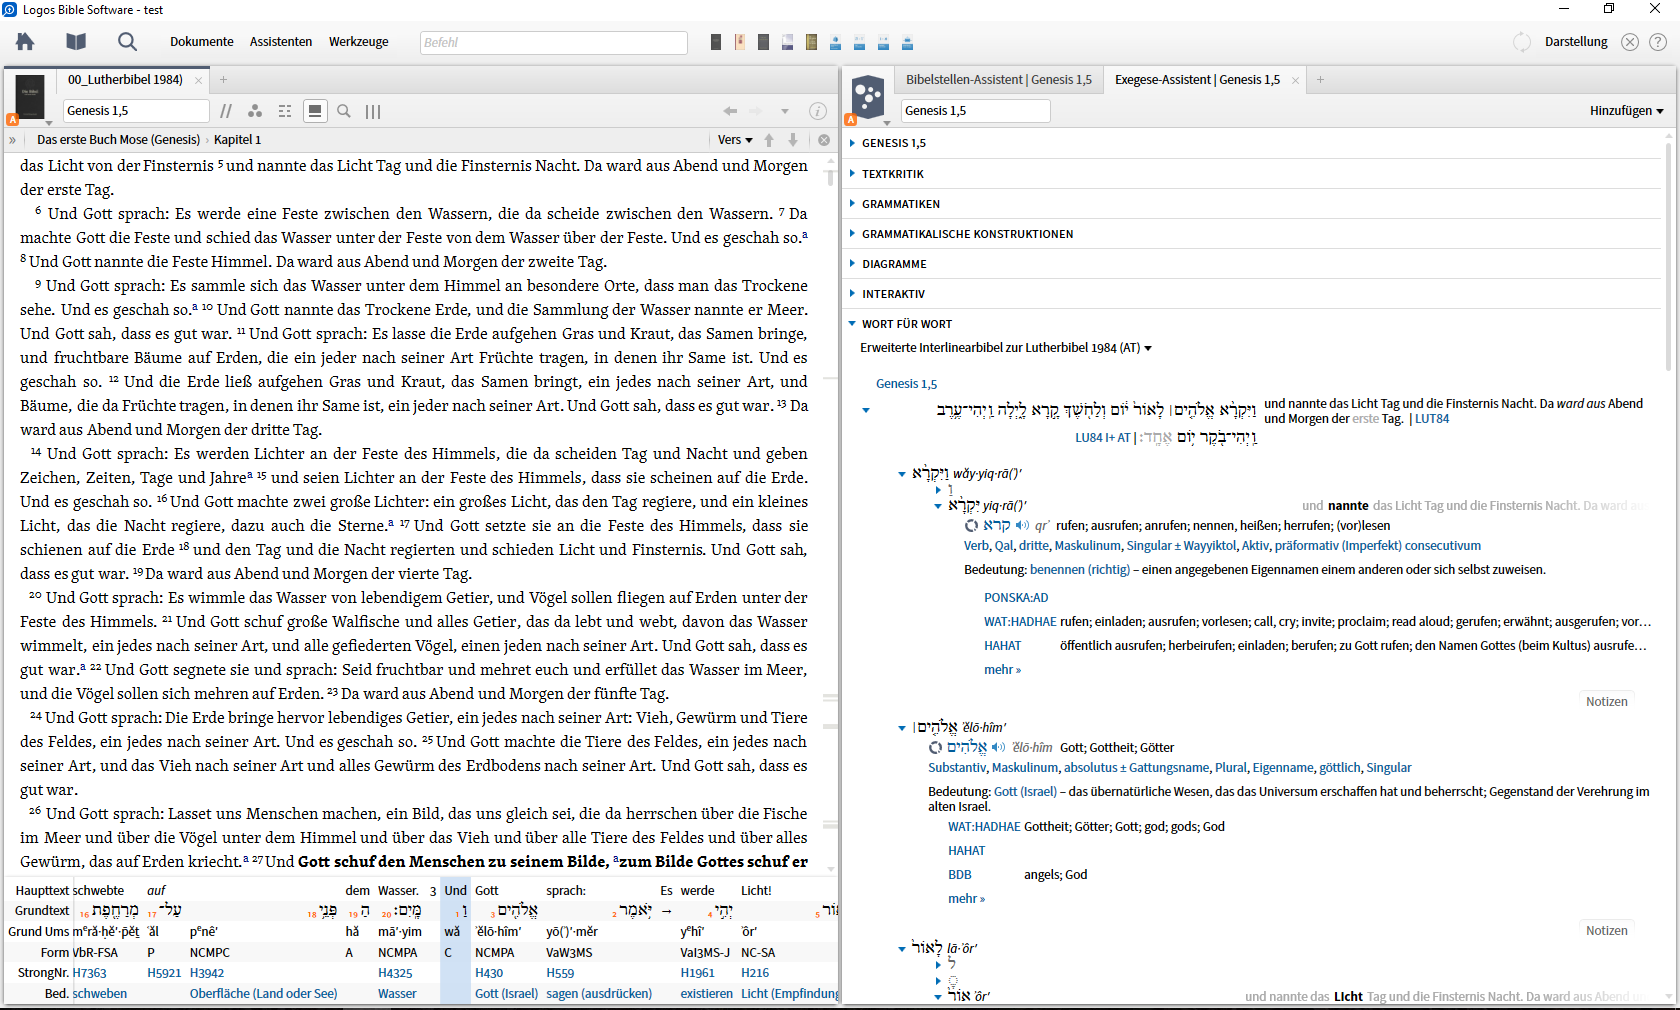1680x1010 pixels.
Task: Open visual filters three-dots icon
Action: tap(255, 111)
